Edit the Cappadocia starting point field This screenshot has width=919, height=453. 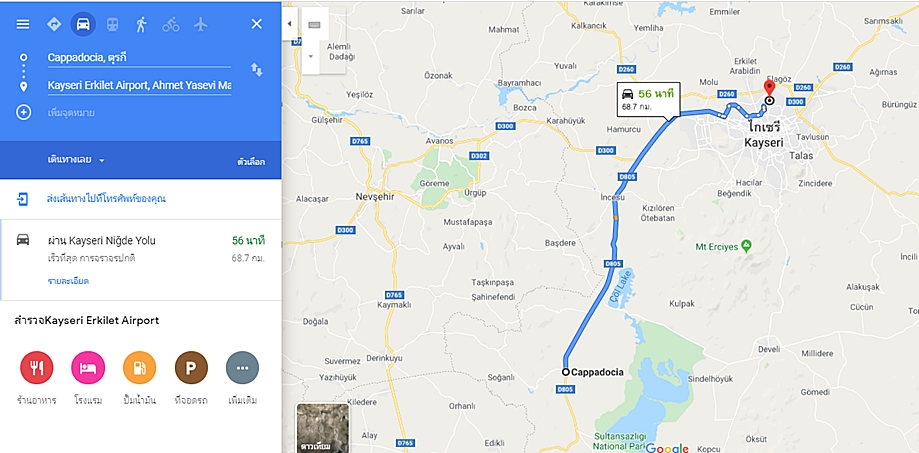pyautogui.click(x=139, y=57)
